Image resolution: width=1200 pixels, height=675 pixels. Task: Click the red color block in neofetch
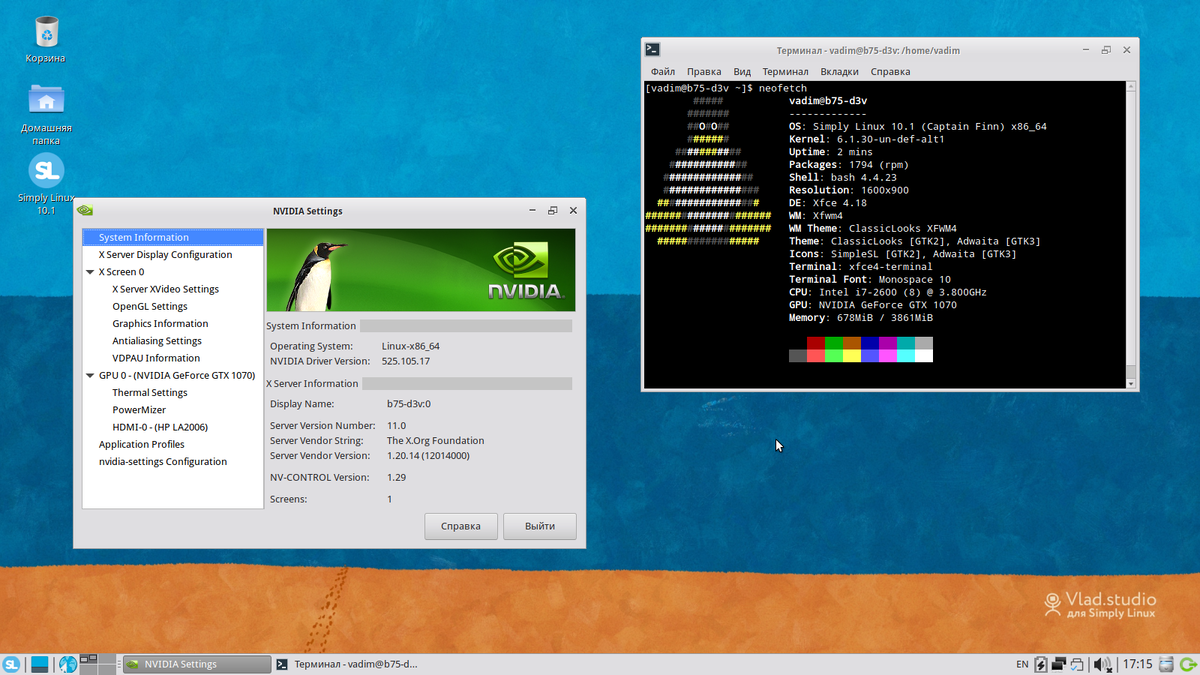[816, 343]
